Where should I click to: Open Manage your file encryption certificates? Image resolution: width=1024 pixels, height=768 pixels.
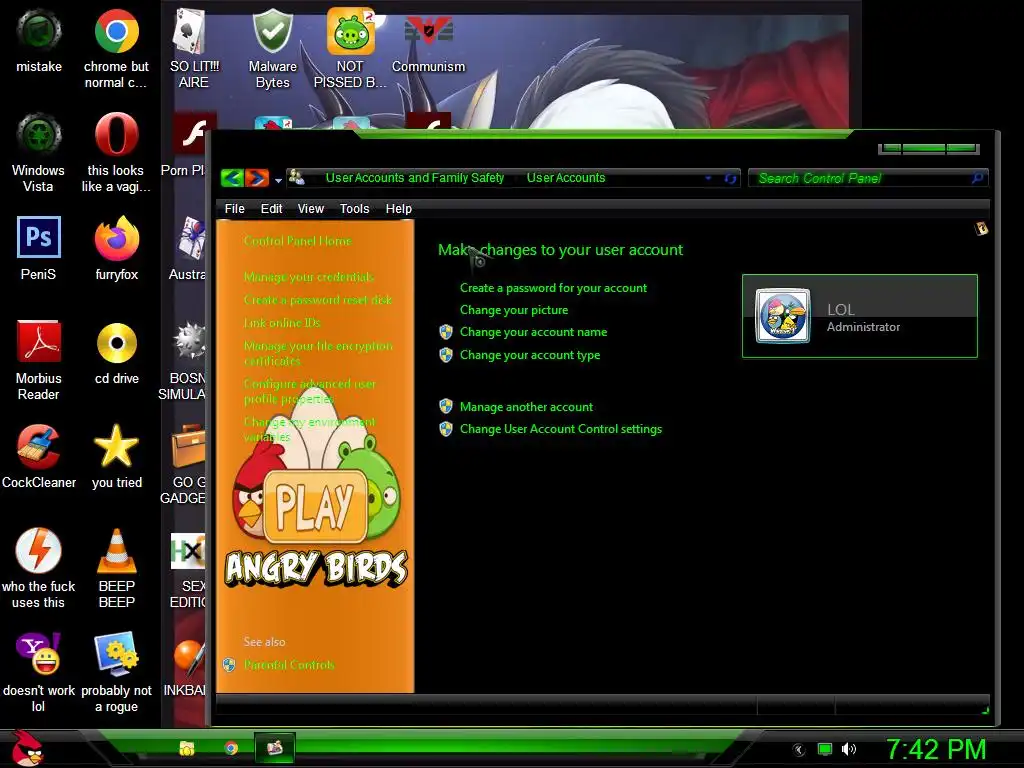pyautogui.click(x=318, y=353)
